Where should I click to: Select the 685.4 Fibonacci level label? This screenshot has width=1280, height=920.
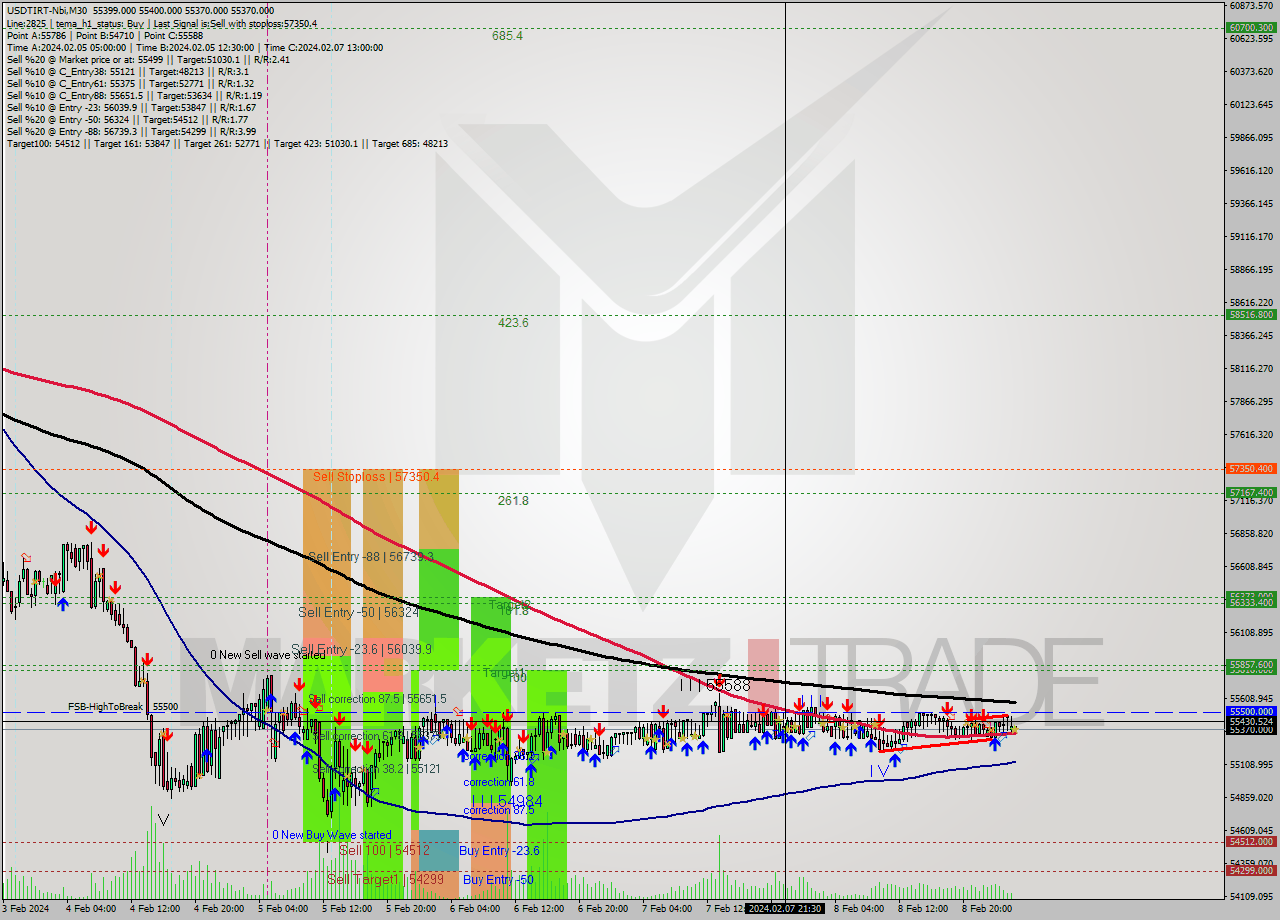[x=507, y=36]
